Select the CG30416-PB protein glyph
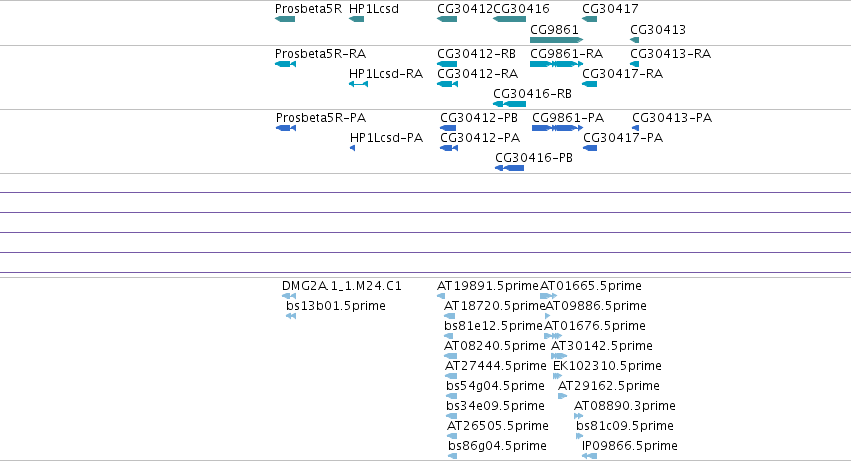 tap(510, 168)
